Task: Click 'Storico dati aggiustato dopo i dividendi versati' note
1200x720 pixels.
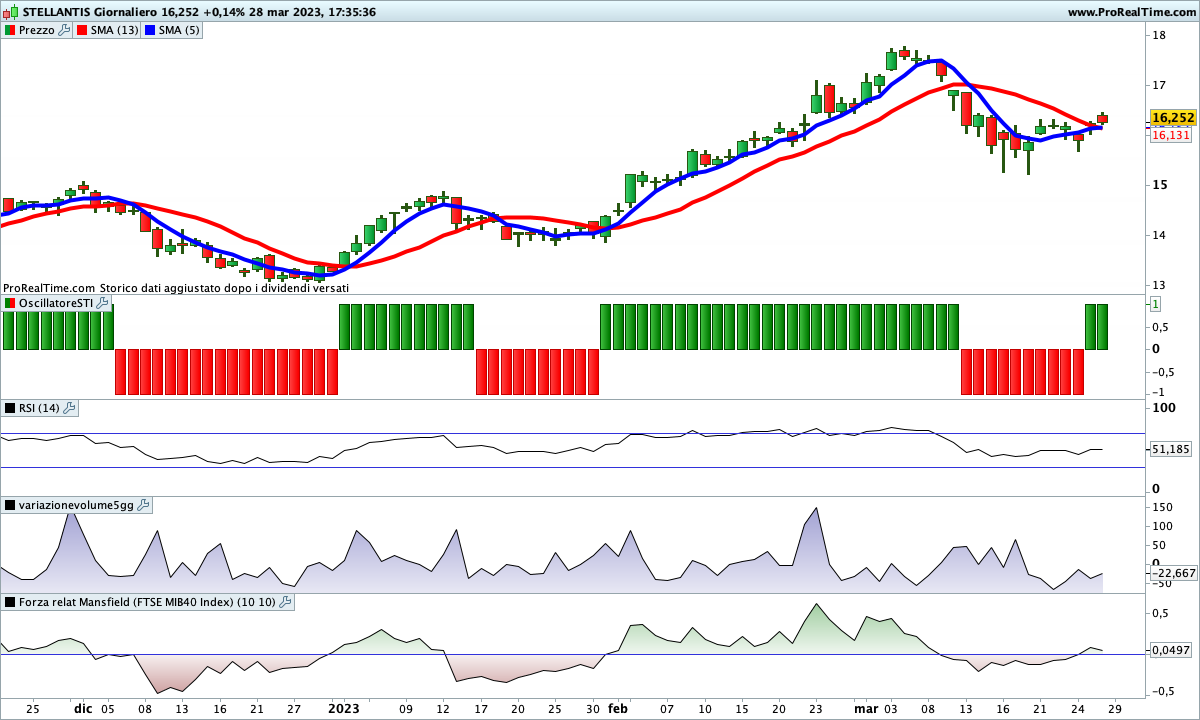Action: click(224, 288)
